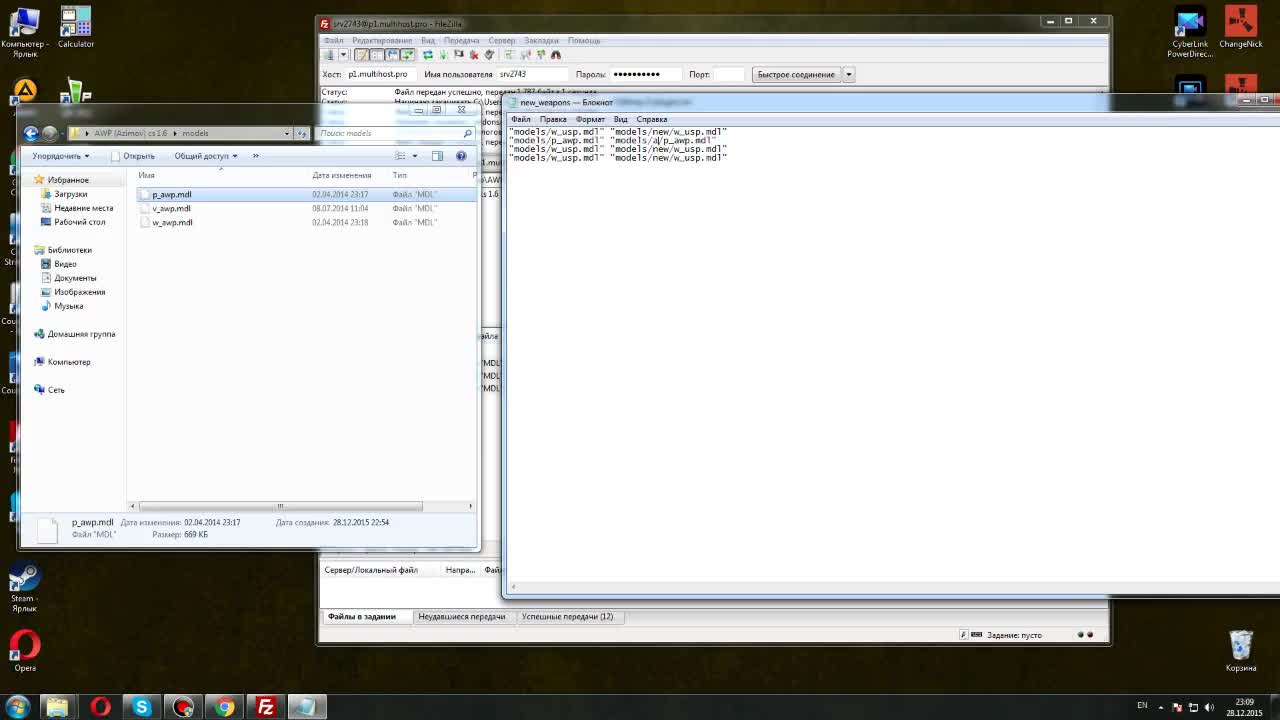Toggle the preview pane button in Explorer
Image resolution: width=1280 pixels, height=720 pixels.
[437, 156]
